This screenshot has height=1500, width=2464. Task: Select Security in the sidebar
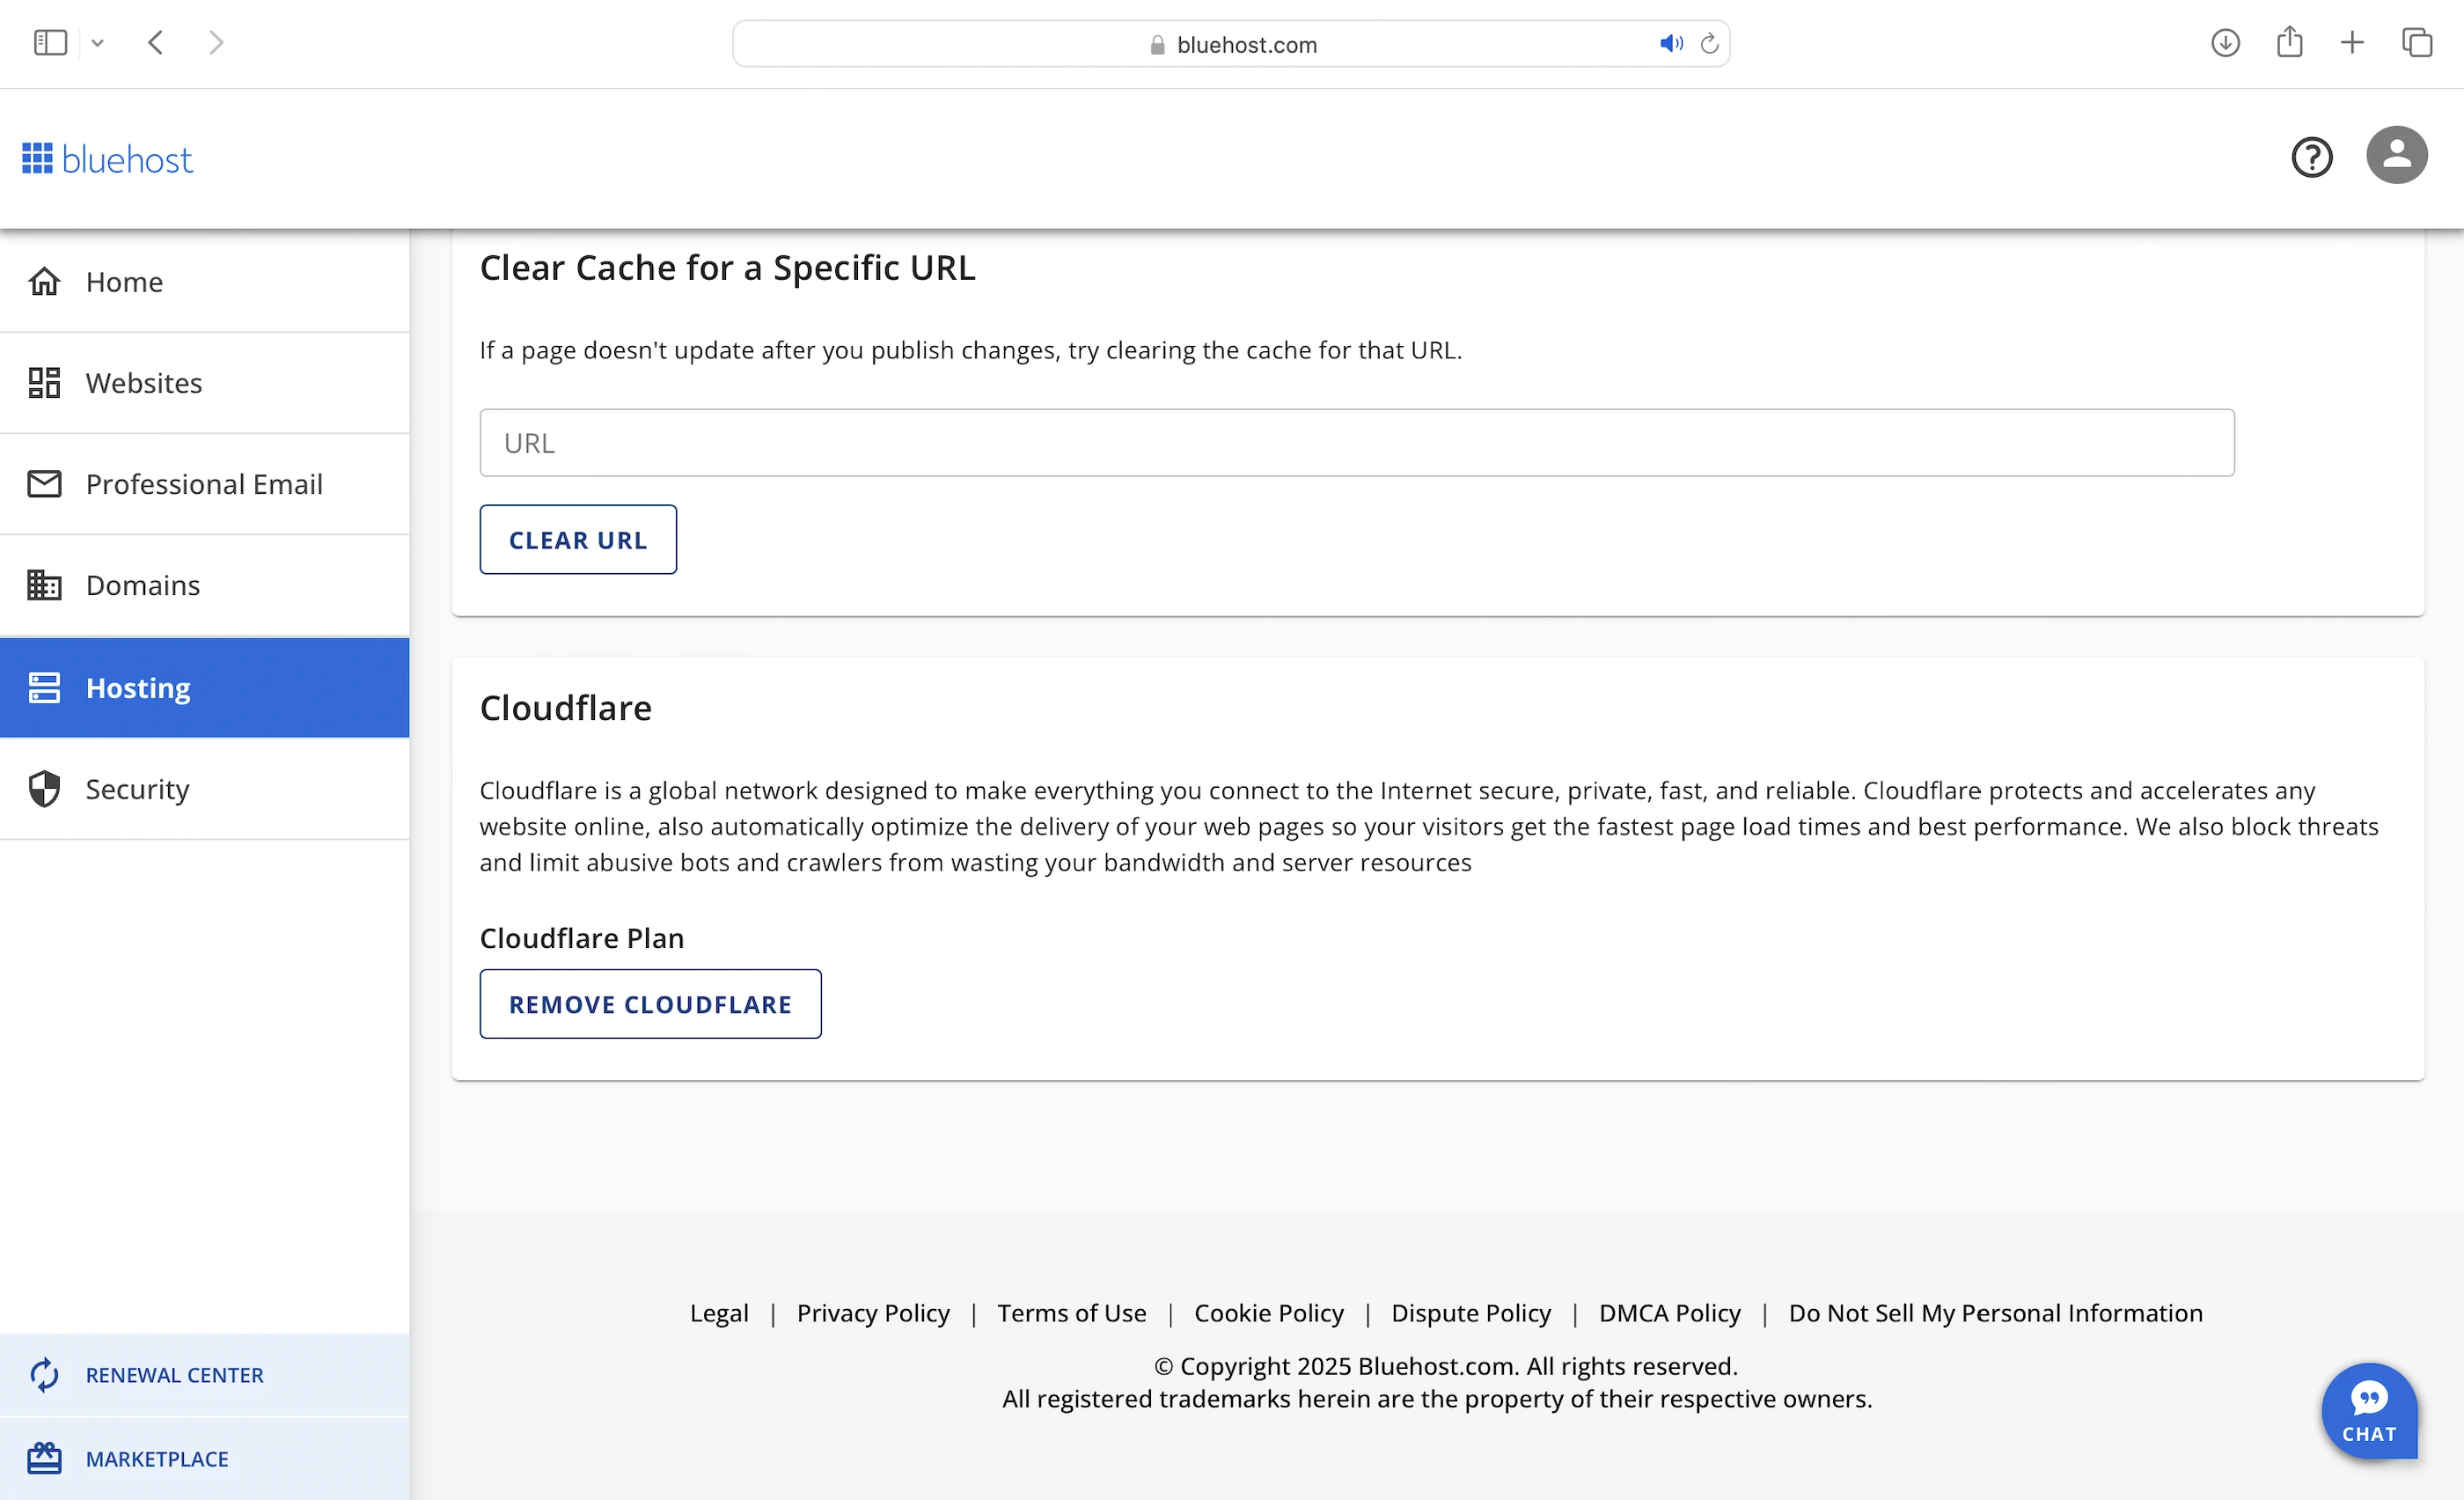coord(137,789)
